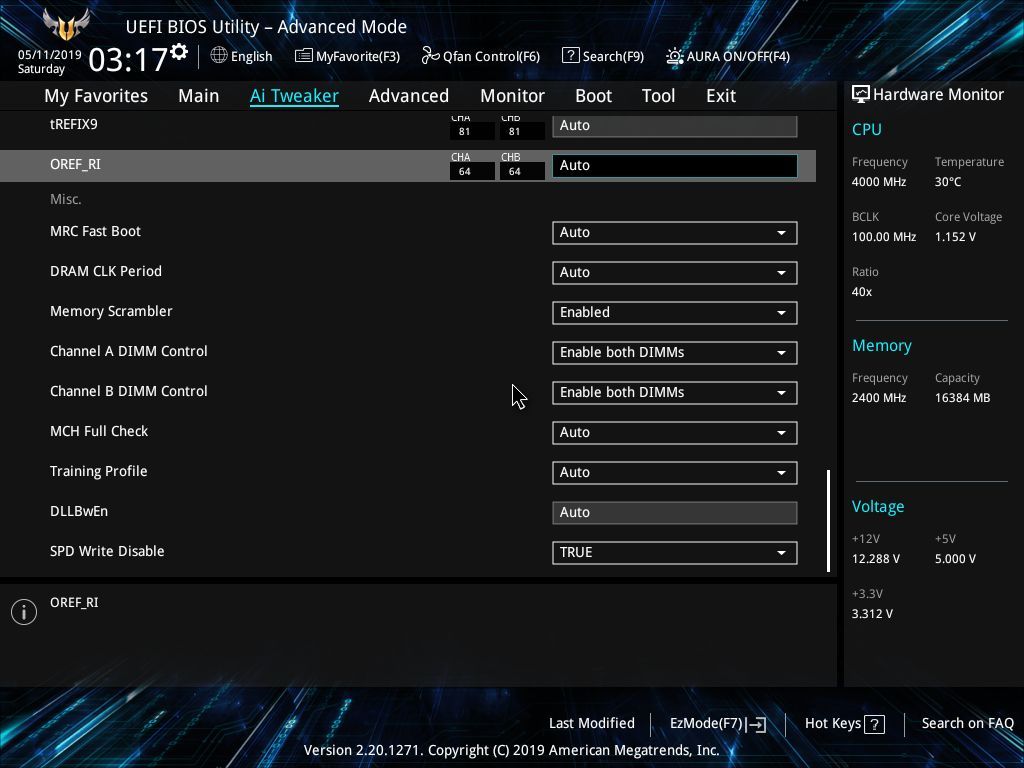1024x768 pixels.
Task: Click the Training Profile label
Action: coord(99,472)
